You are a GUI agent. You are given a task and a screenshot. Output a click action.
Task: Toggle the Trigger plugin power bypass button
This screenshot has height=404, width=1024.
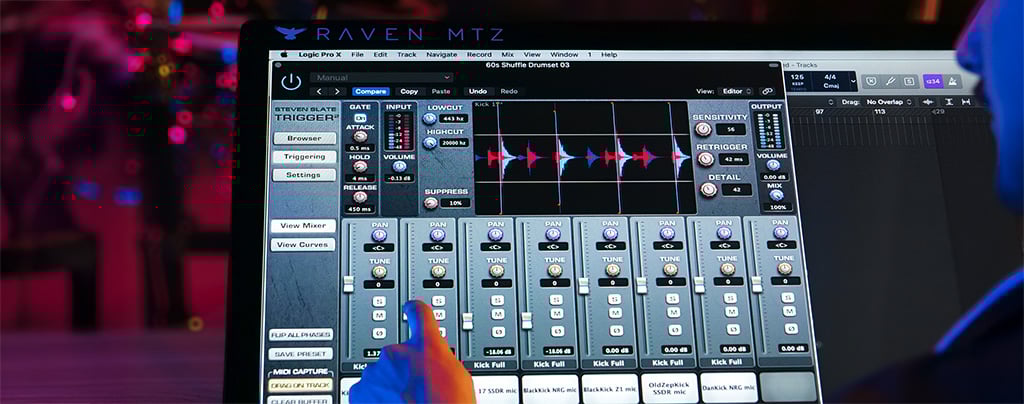pyautogui.click(x=291, y=82)
